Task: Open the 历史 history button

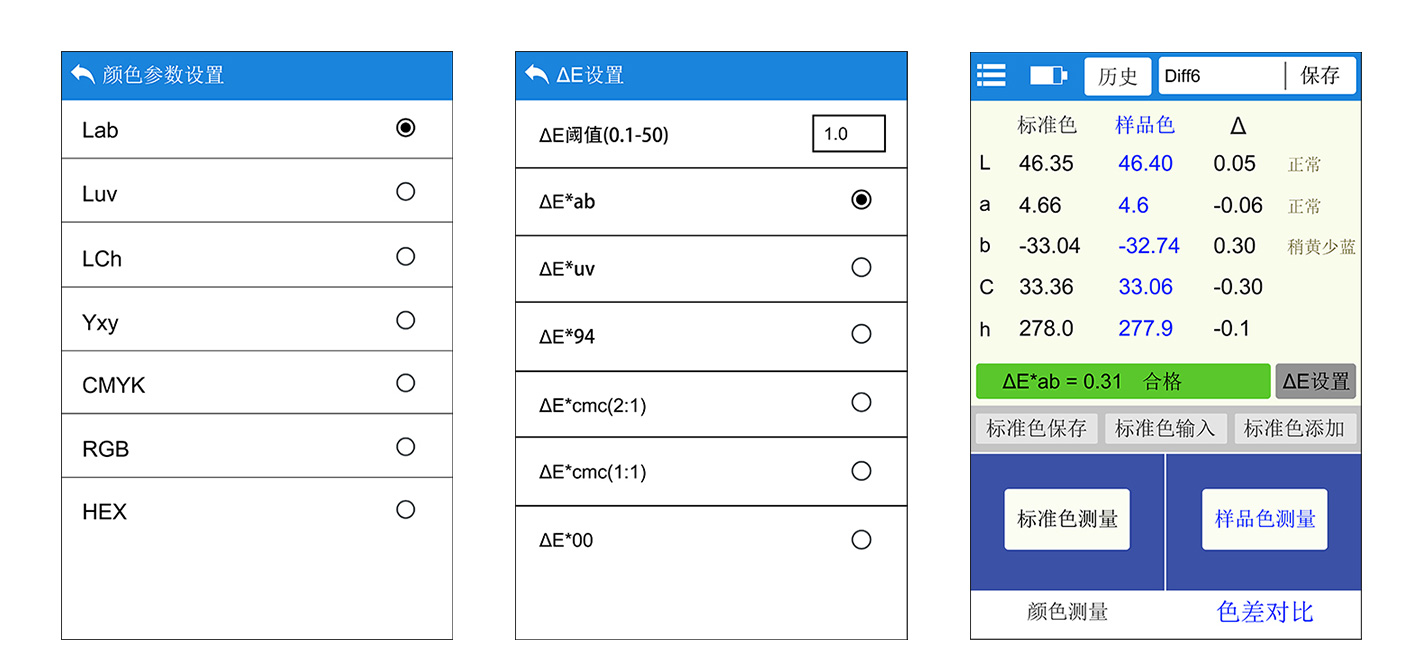Action: [x=1118, y=76]
